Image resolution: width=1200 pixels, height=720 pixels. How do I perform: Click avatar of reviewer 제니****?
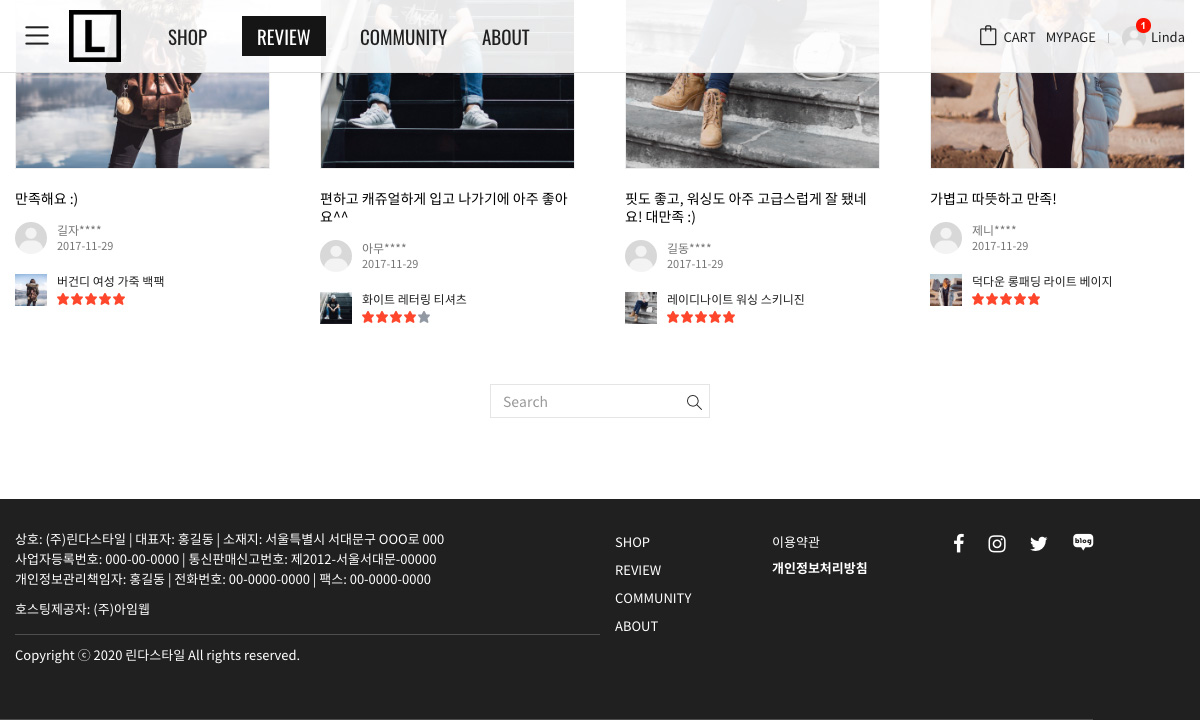click(x=946, y=238)
